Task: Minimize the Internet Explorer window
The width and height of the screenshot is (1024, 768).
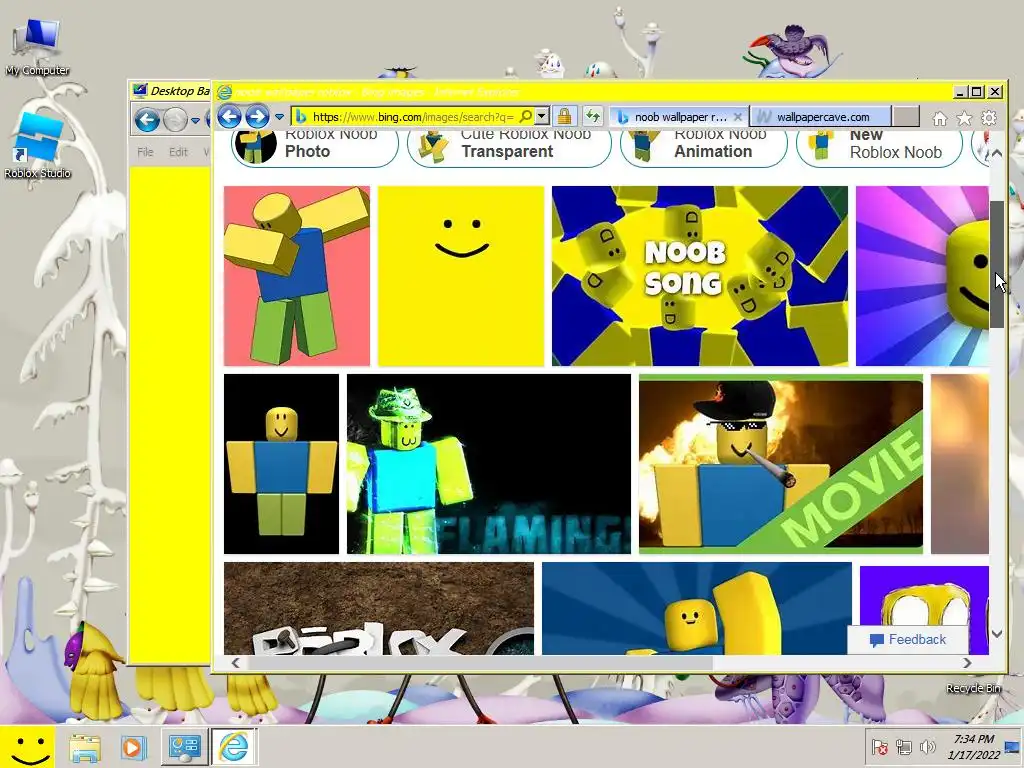Action: (960, 92)
